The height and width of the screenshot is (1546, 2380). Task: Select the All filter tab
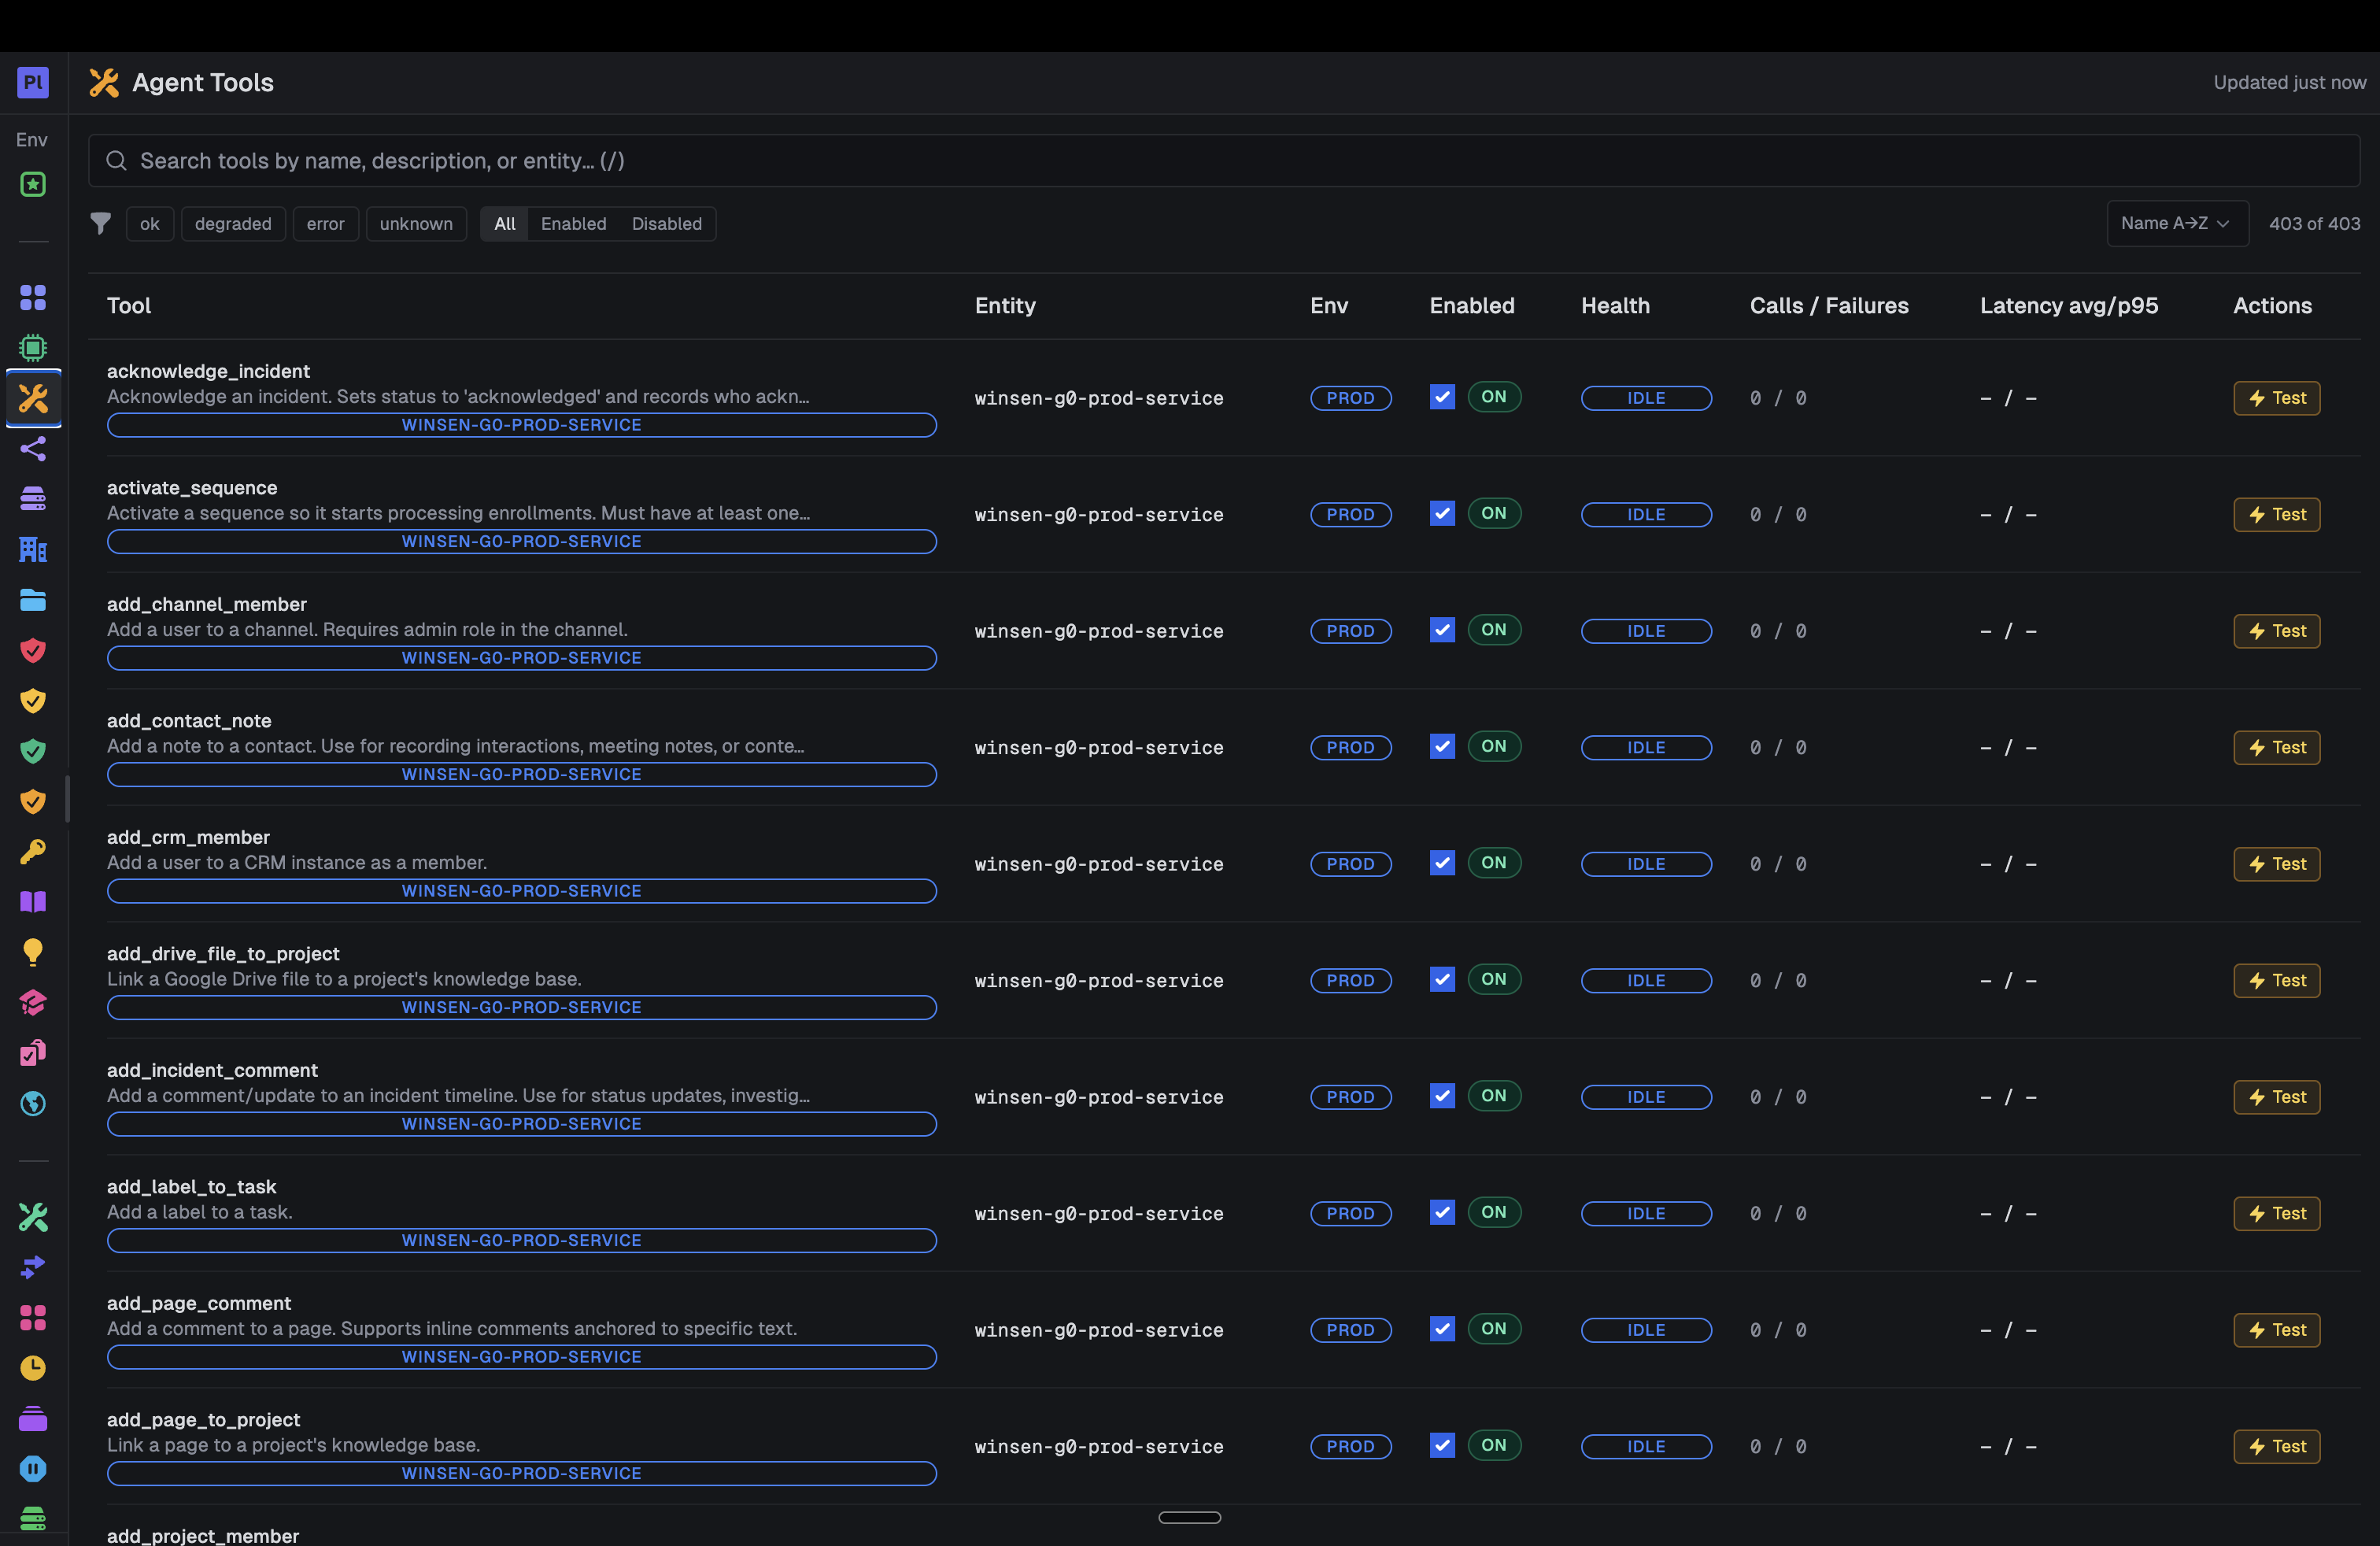505,224
